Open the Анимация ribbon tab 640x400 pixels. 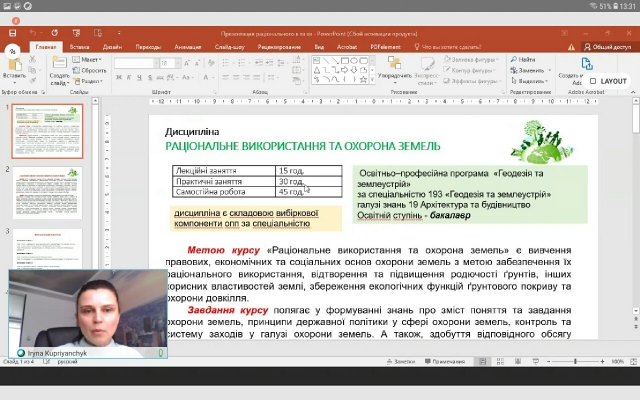[187, 46]
